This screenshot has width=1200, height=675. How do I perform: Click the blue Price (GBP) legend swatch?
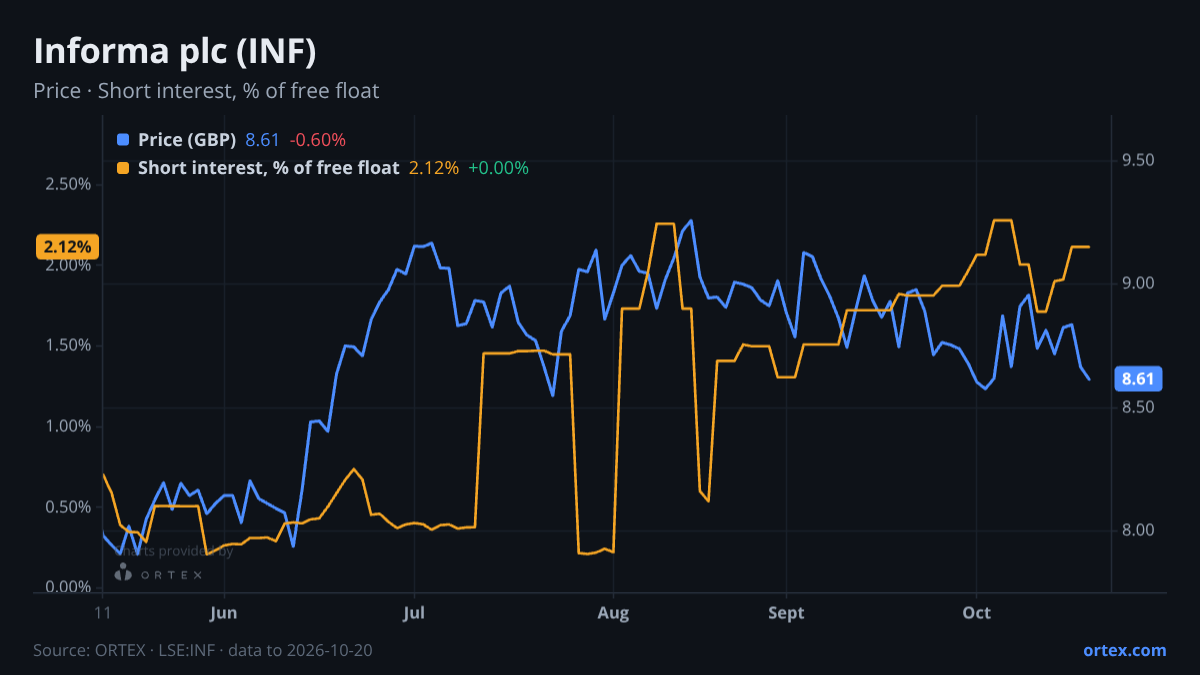(x=123, y=140)
